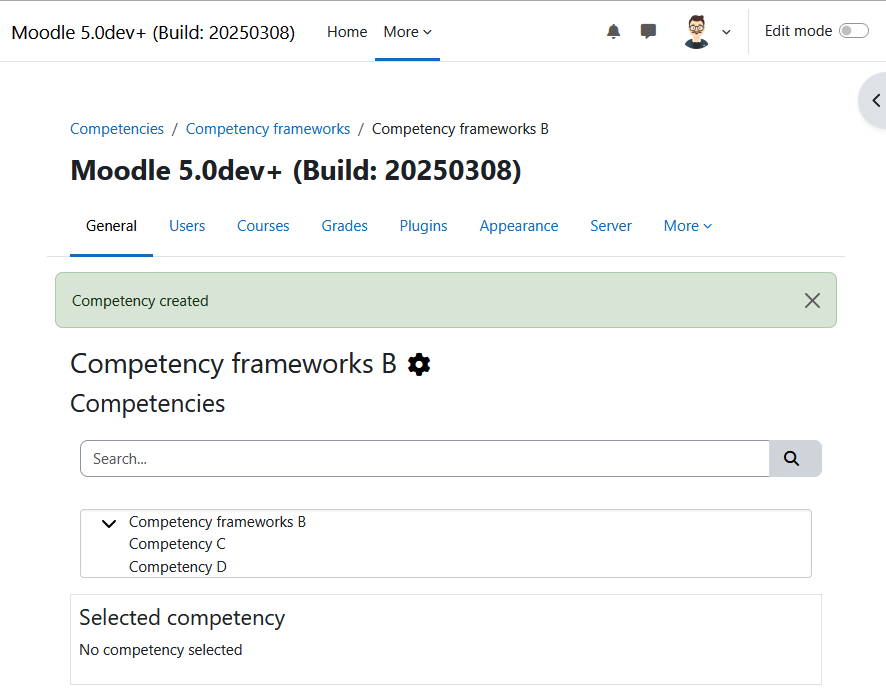Toggle Edit mode switch
This screenshot has width=886, height=693.
[853, 31]
